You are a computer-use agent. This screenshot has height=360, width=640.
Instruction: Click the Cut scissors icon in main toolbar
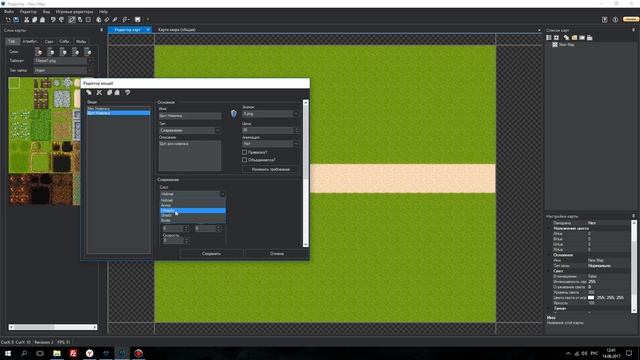click(x=27, y=20)
